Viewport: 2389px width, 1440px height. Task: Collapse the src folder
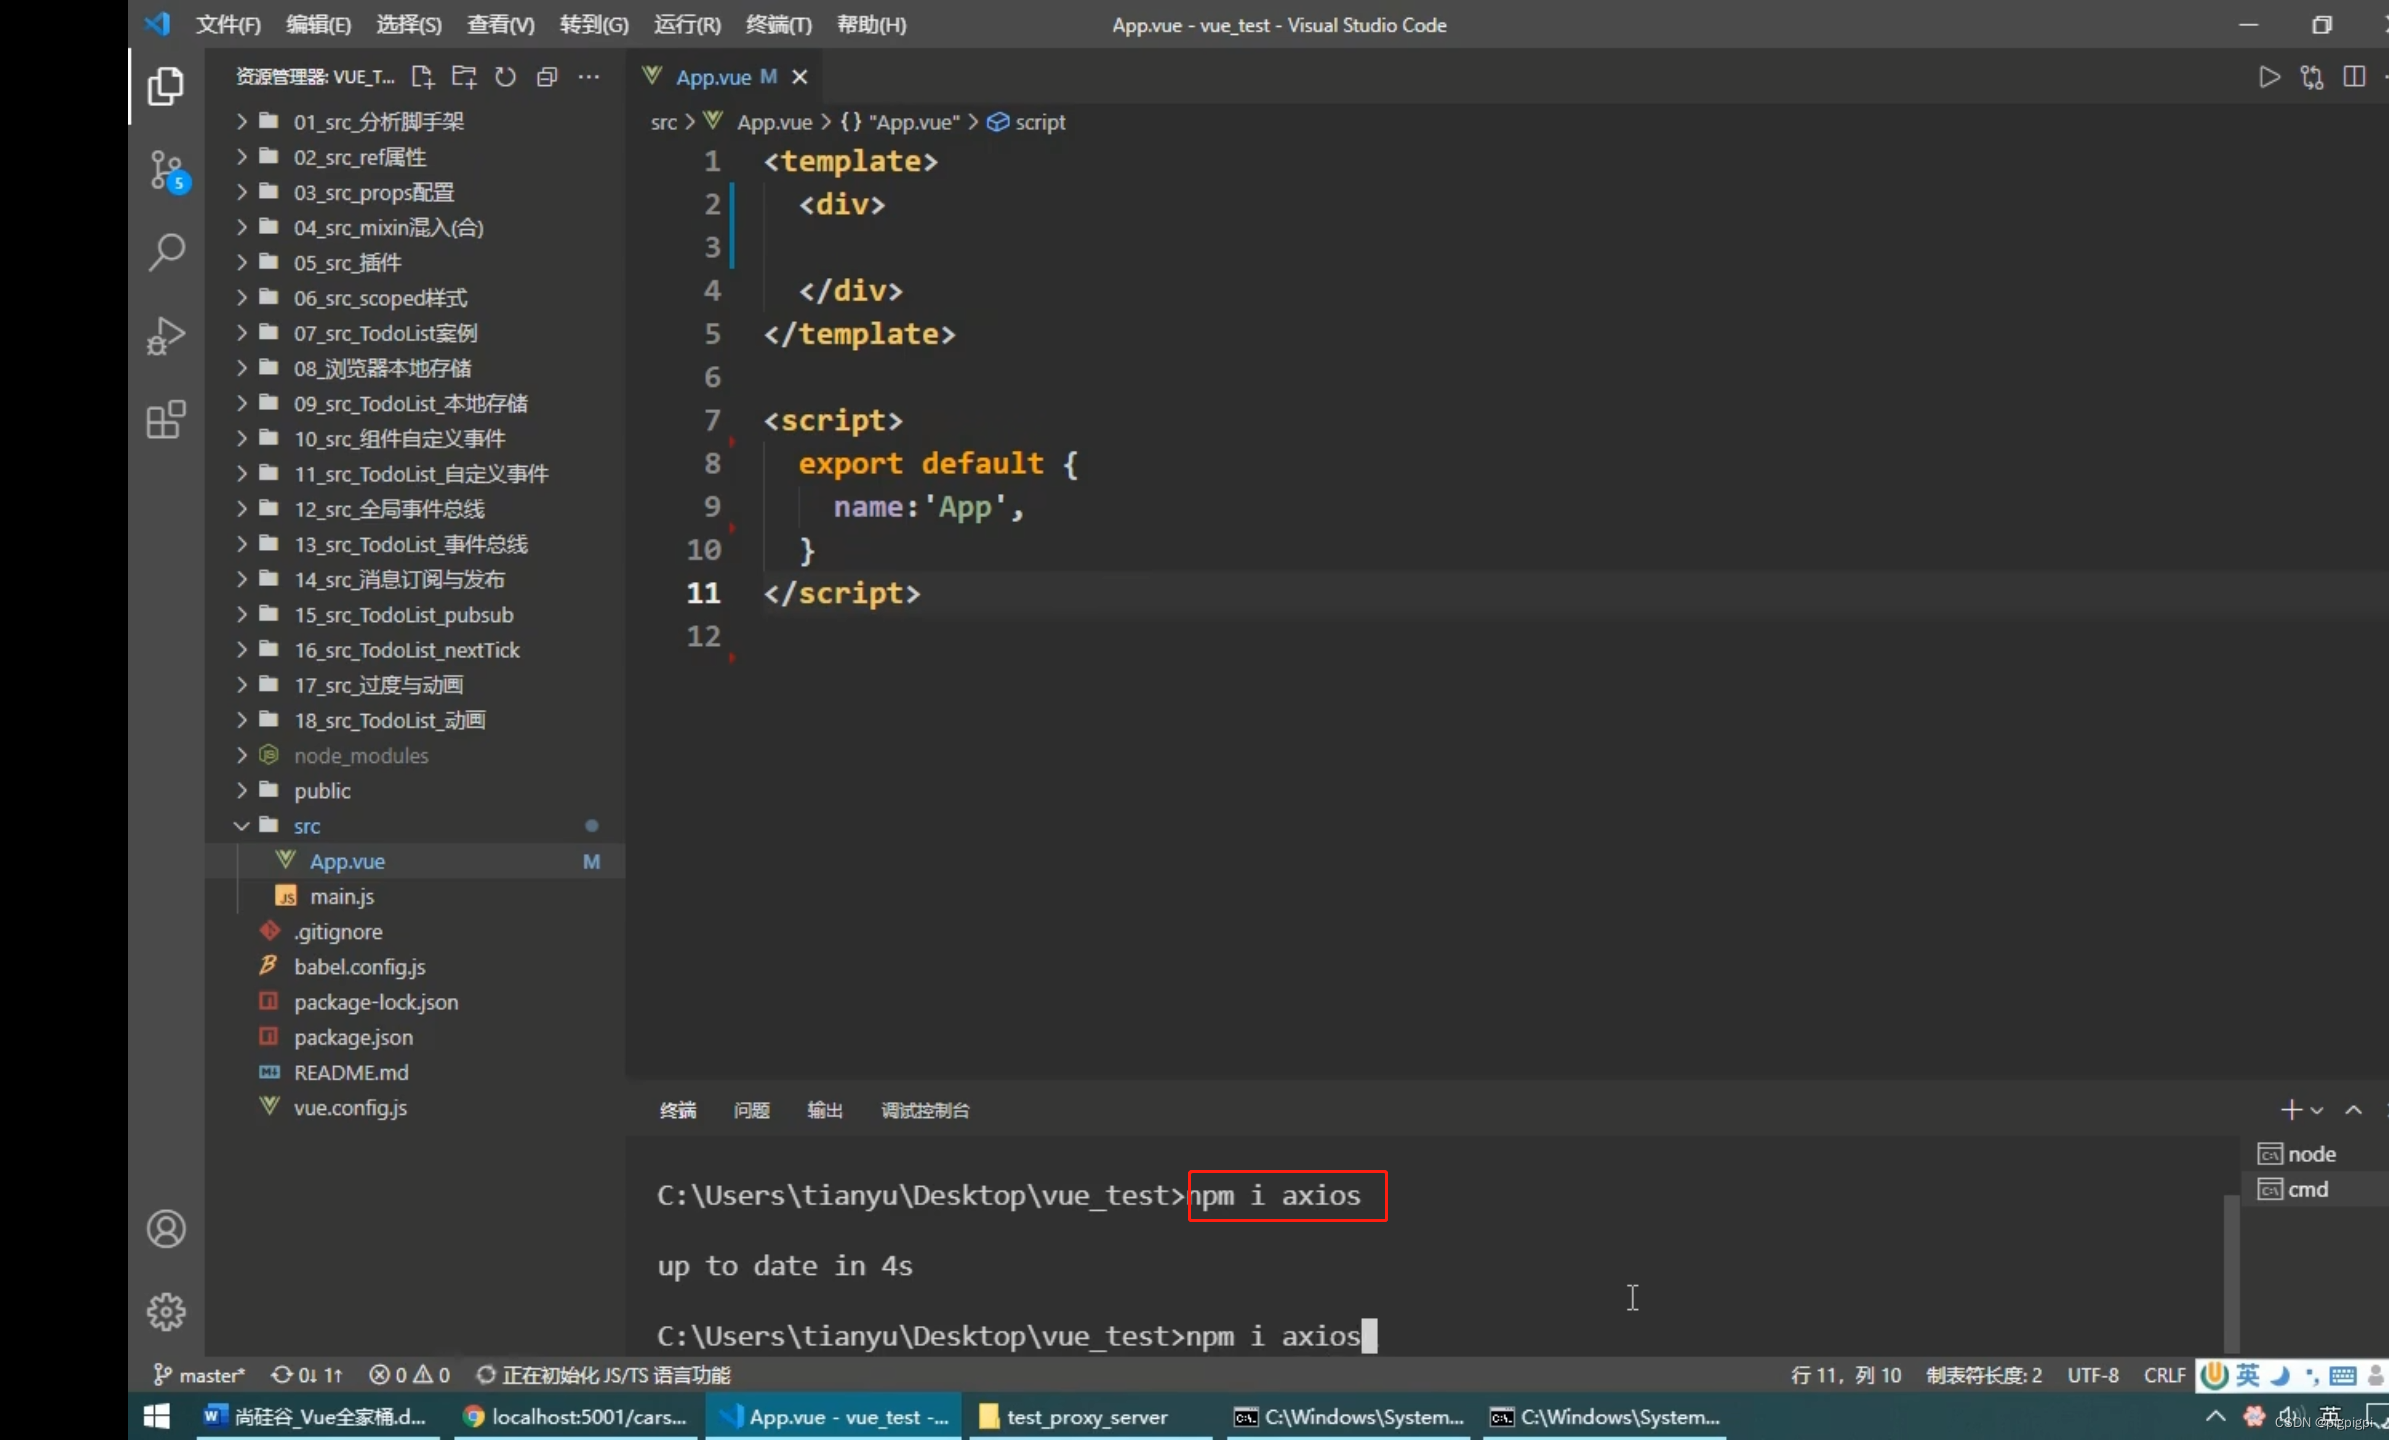tap(415, 826)
